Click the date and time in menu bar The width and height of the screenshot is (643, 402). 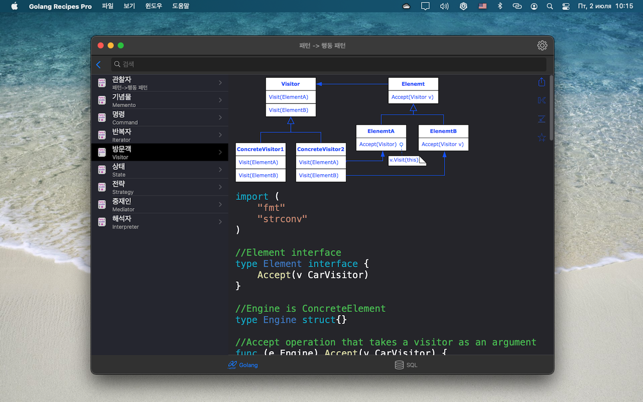pos(605,6)
